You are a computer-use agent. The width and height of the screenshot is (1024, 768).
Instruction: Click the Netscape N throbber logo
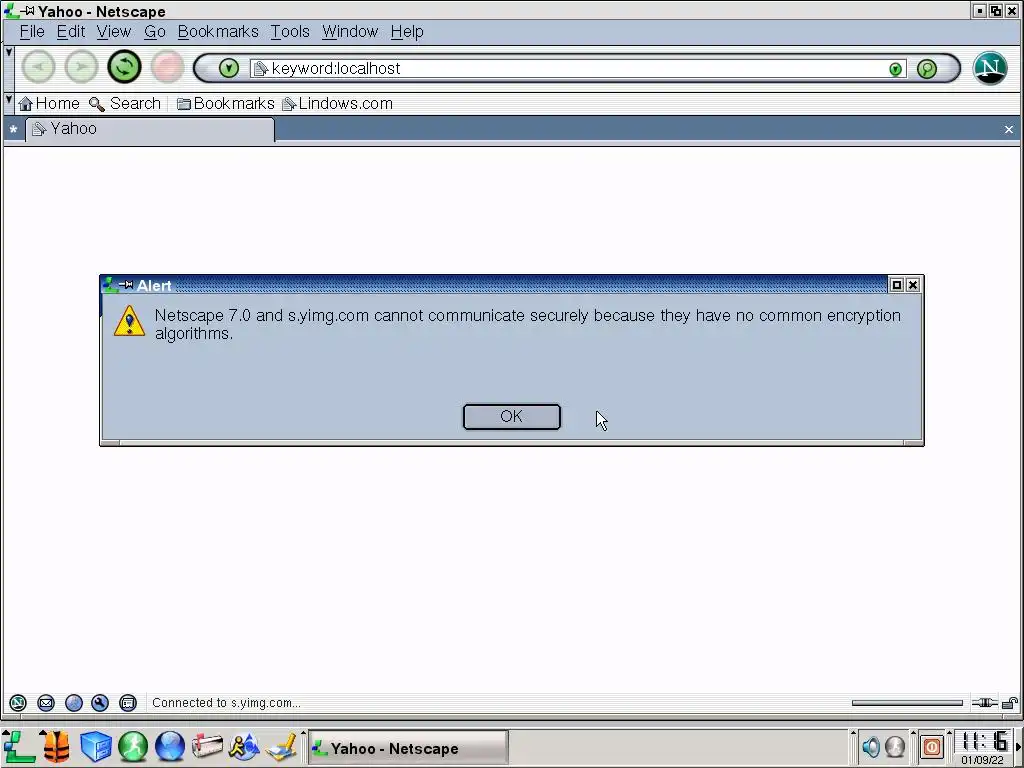point(990,68)
